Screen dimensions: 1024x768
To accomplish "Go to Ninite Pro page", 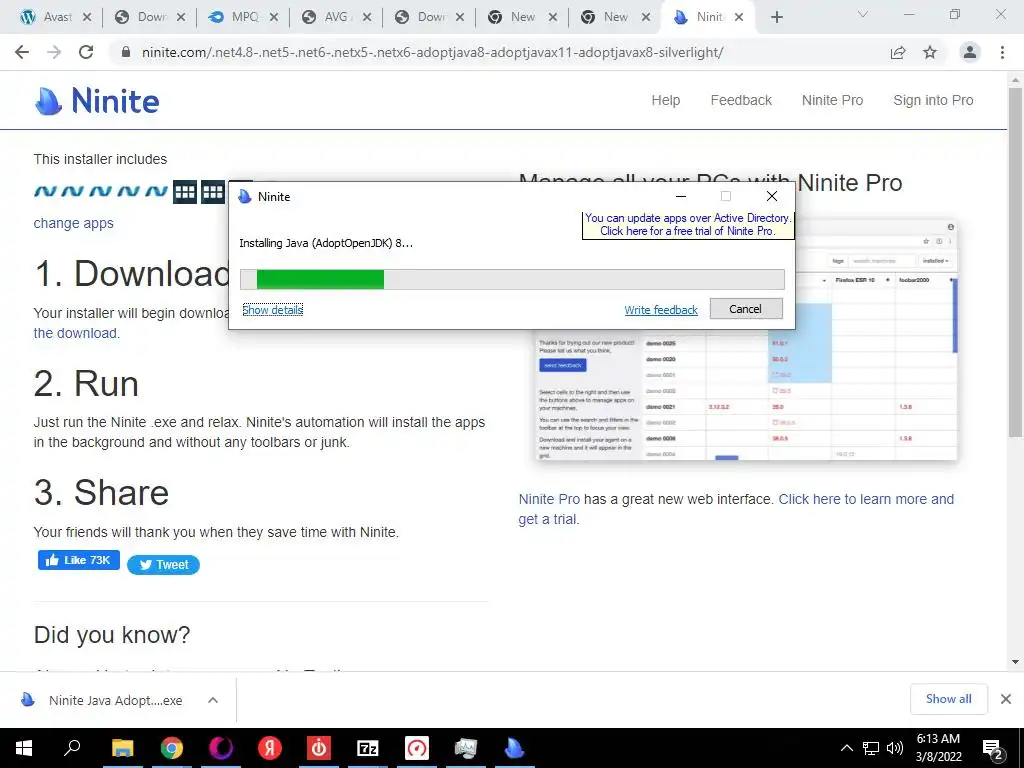I will point(832,100).
